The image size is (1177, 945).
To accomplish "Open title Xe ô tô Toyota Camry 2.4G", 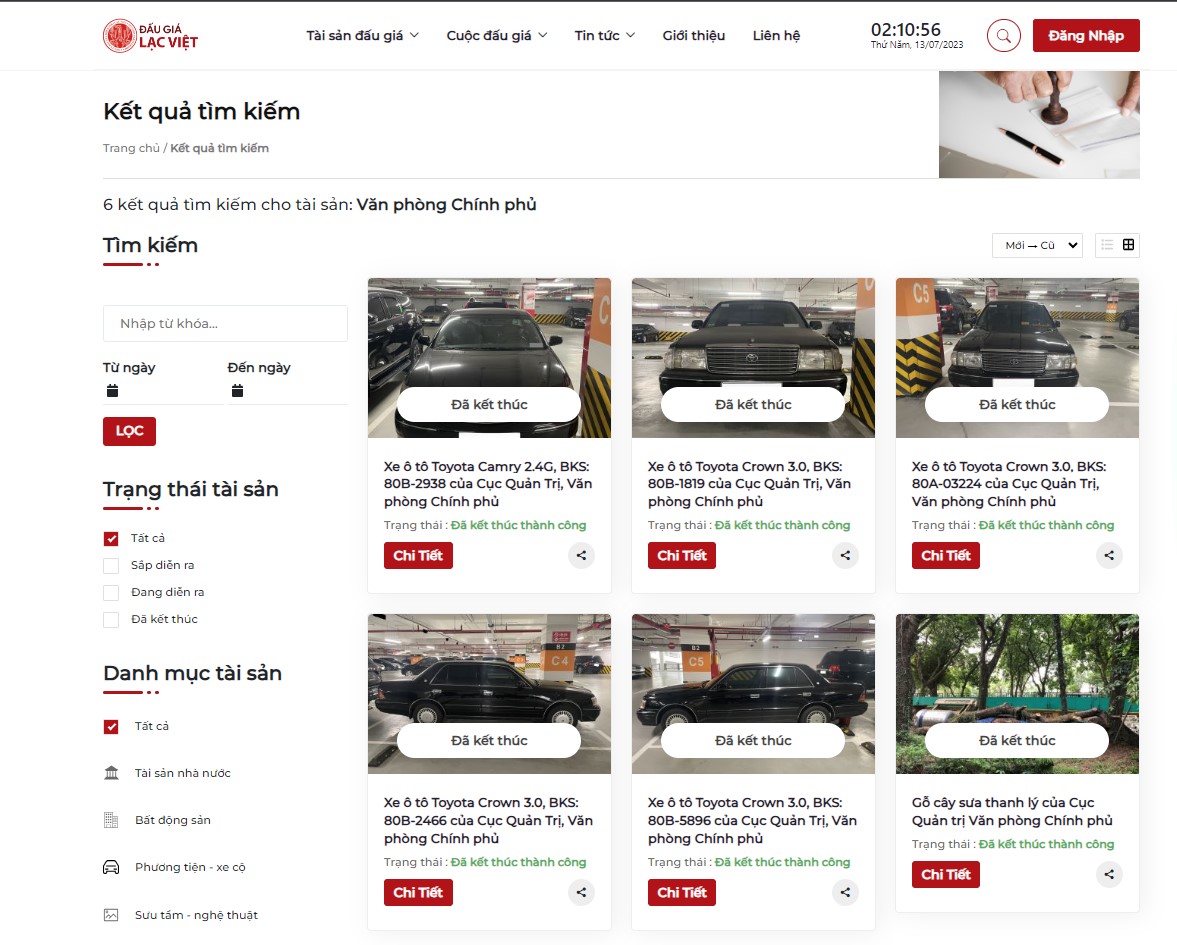I will pyautogui.click(x=488, y=484).
